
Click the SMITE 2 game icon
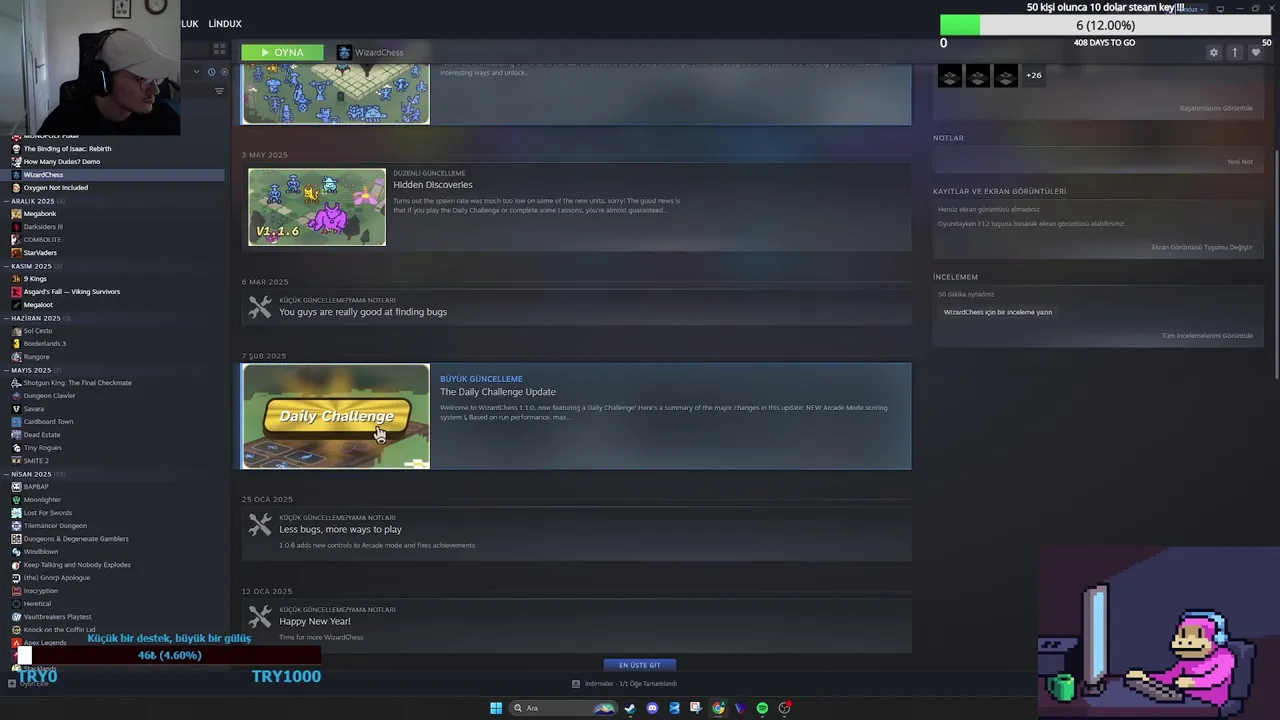point(16,461)
